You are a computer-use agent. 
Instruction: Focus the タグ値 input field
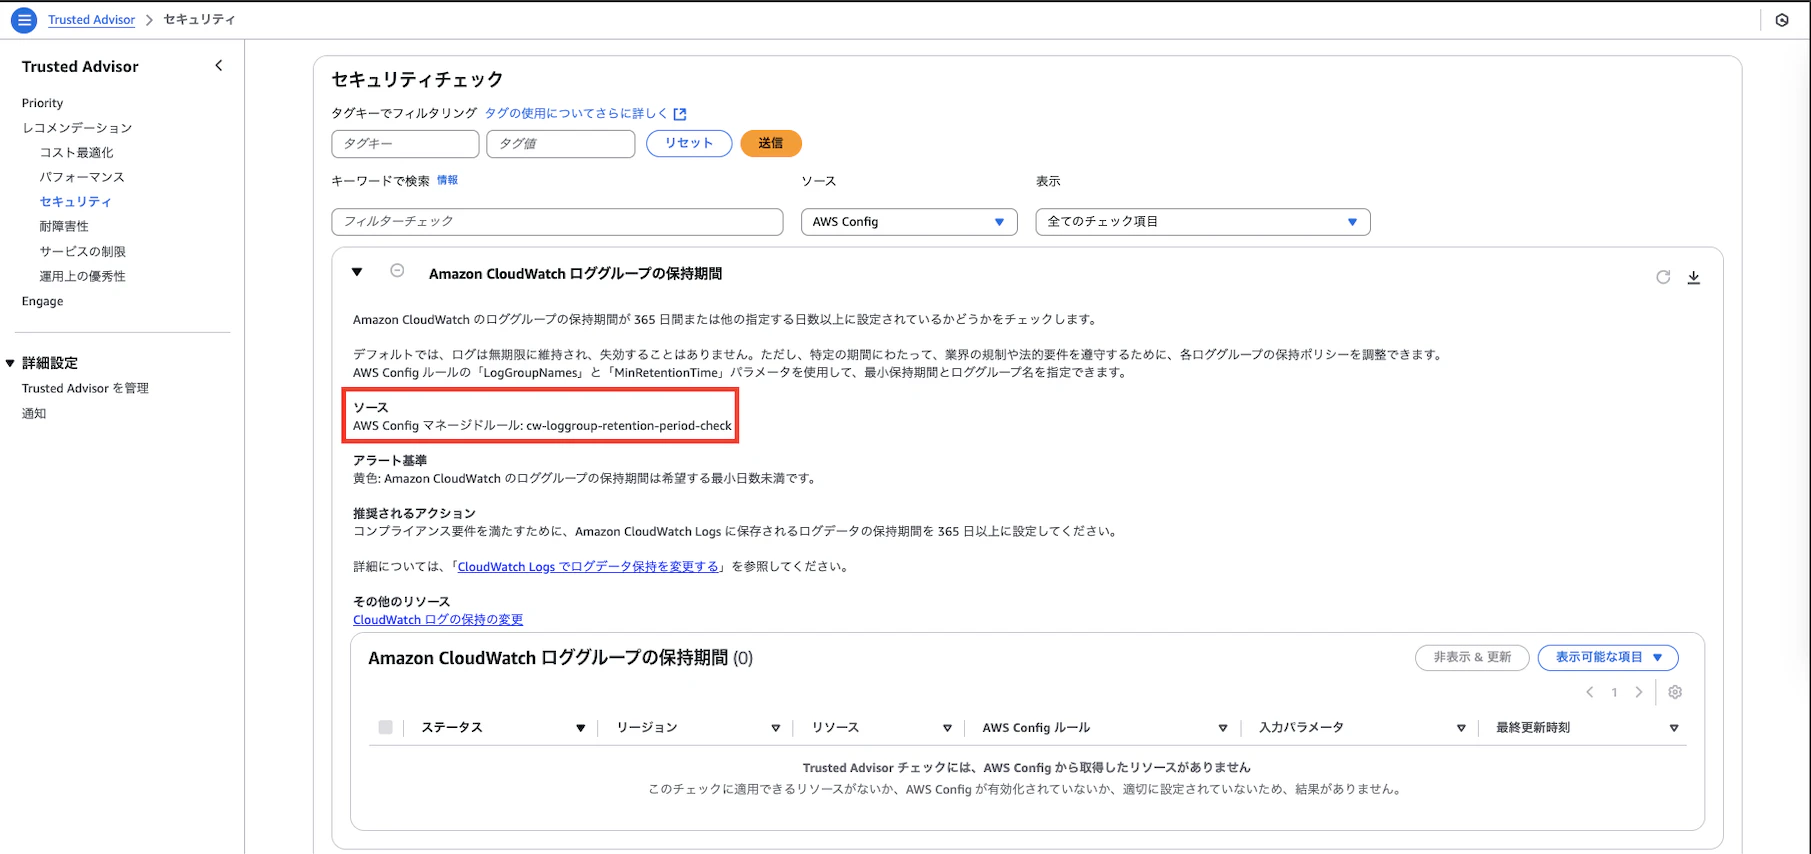point(561,144)
